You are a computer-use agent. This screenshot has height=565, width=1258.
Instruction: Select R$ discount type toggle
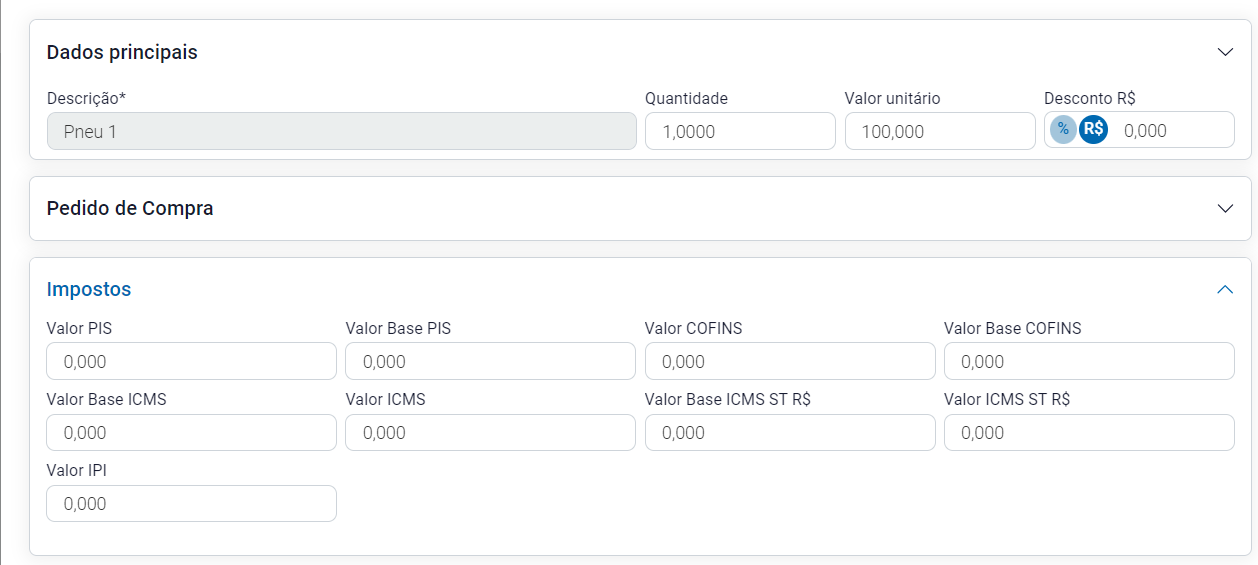(1093, 129)
